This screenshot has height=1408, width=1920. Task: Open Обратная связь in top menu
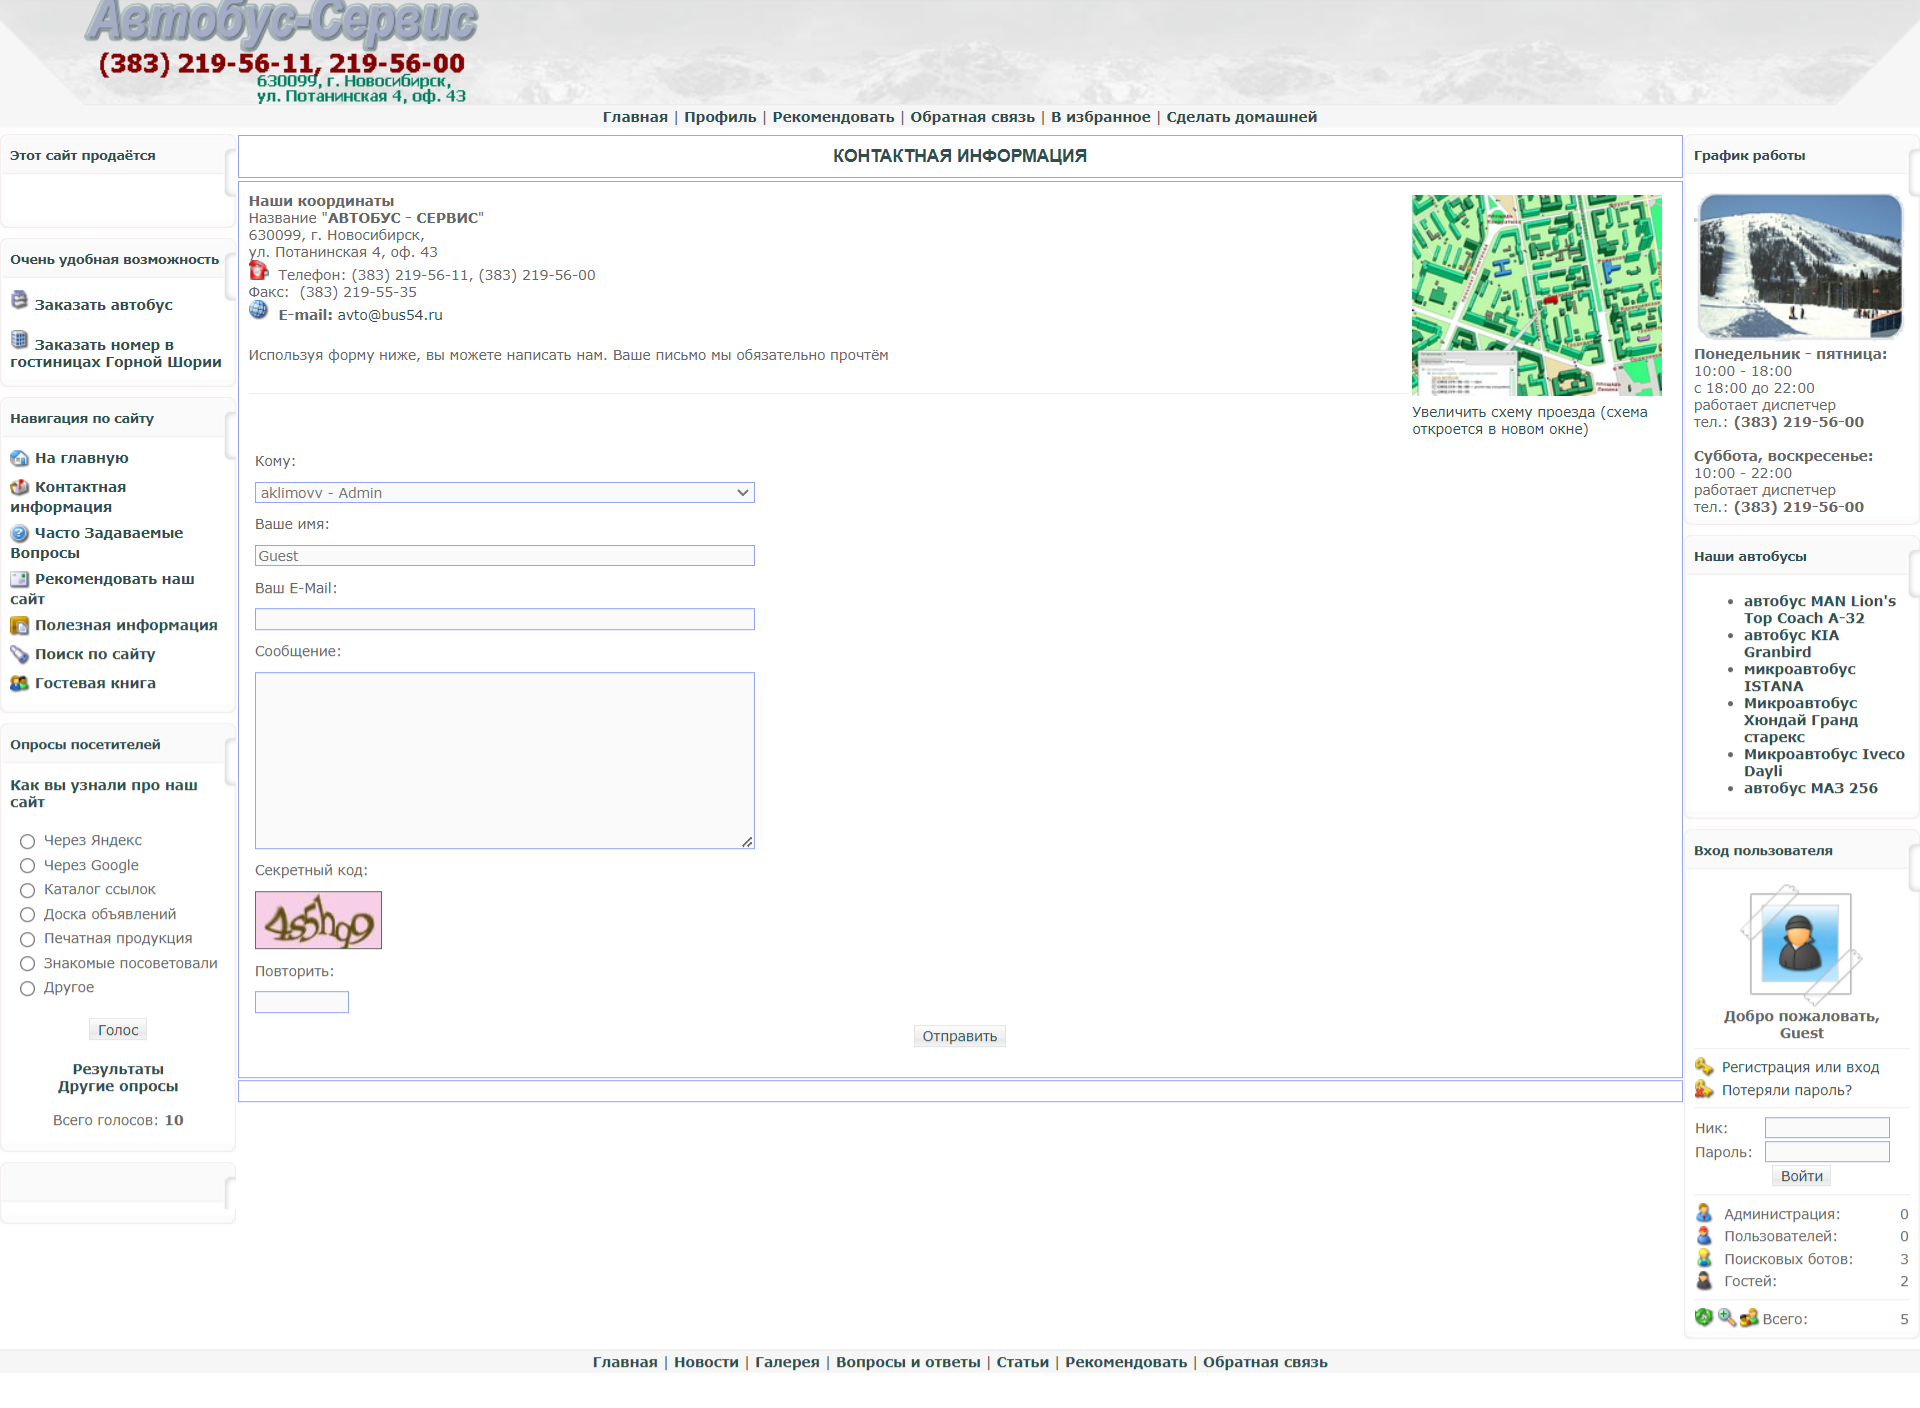click(x=972, y=117)
